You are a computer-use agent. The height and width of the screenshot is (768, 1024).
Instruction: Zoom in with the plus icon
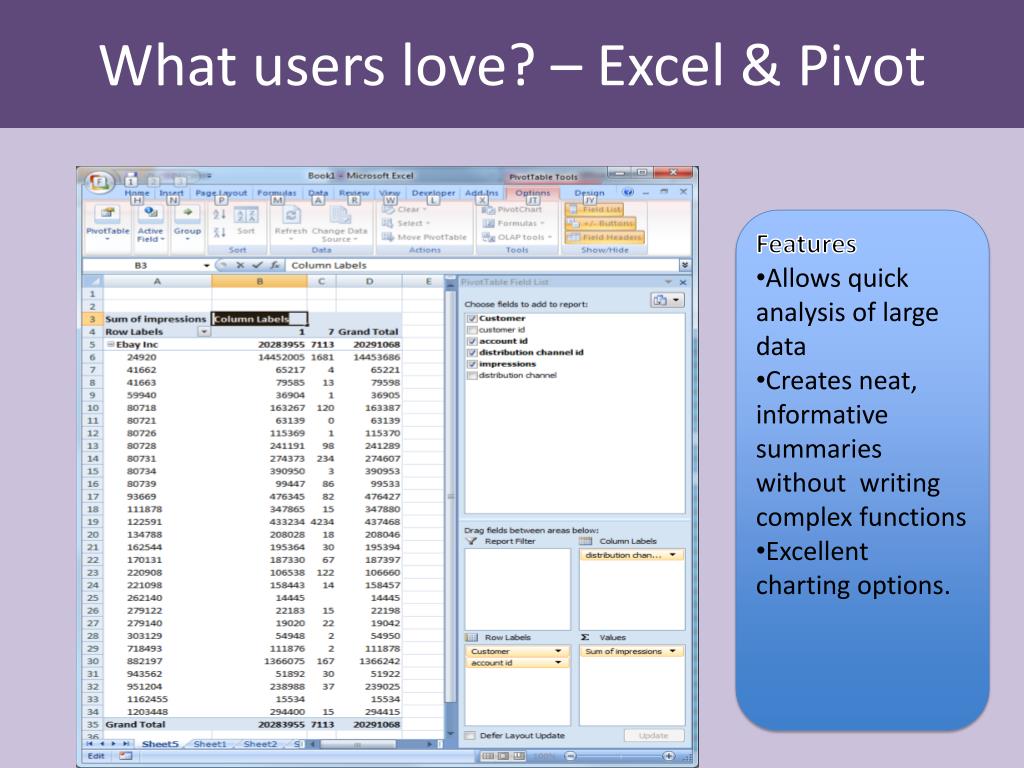point(668,756)
